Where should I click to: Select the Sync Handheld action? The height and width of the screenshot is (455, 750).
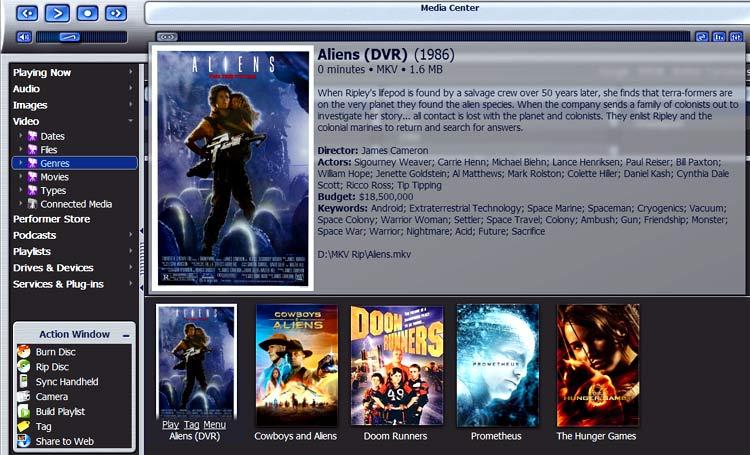pos(66,382)
